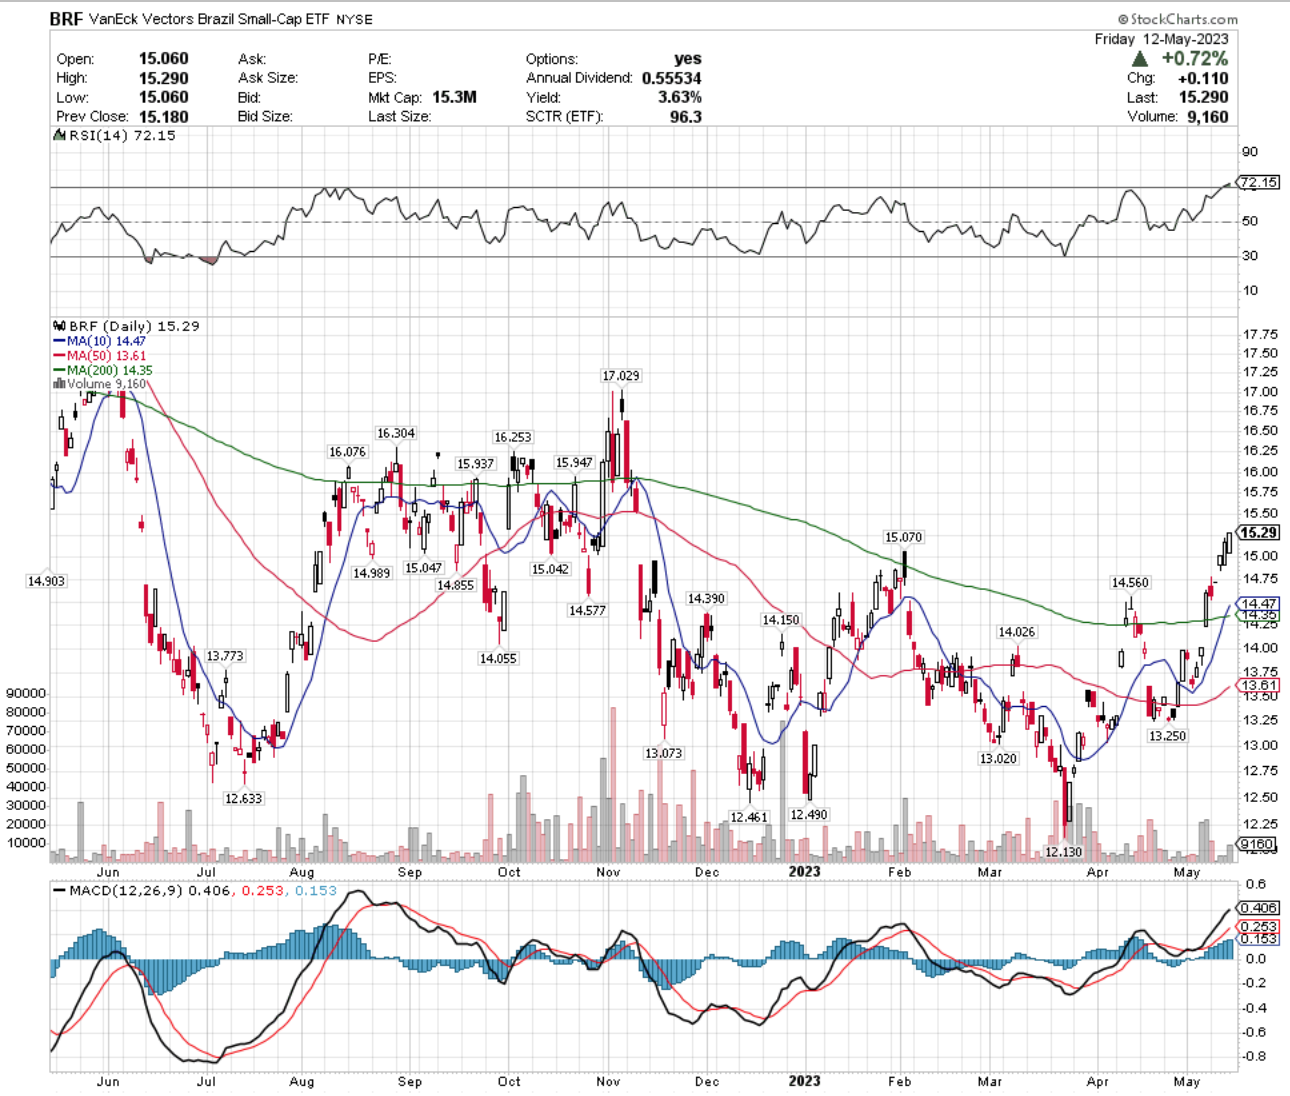Click the VanEck Vectors Brazil Small-Cap ETF title

coord(210,19)
